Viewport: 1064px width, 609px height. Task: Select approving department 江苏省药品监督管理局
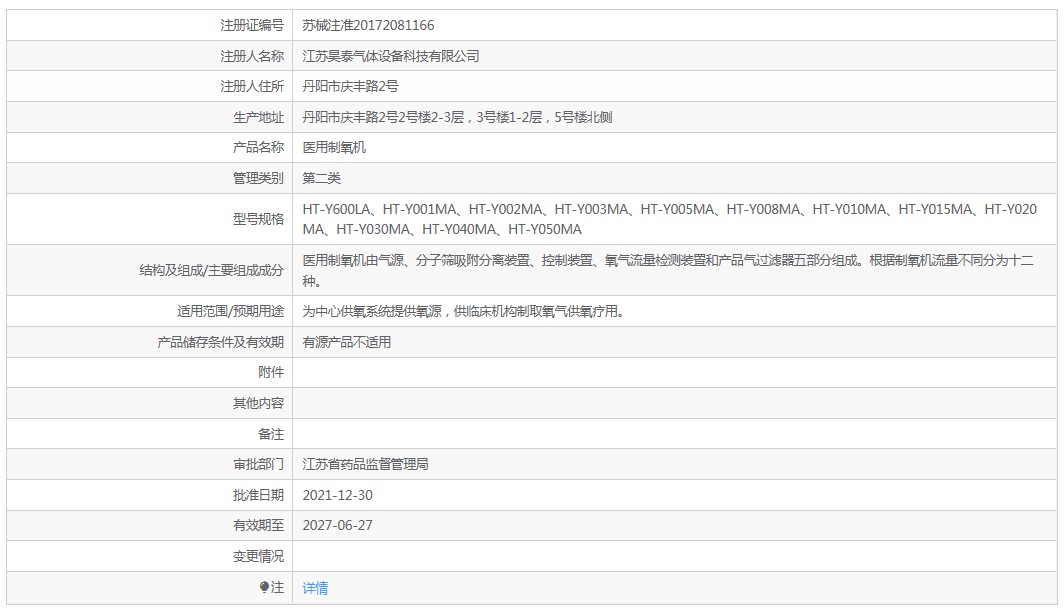(365, 464)
